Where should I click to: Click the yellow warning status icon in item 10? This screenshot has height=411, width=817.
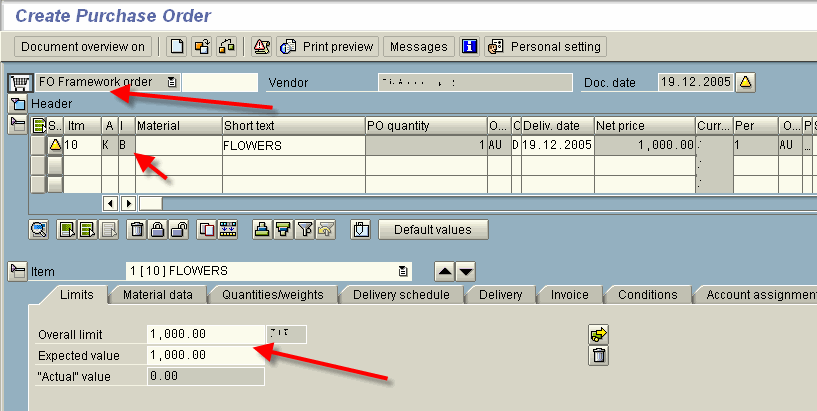pos(55,145)
